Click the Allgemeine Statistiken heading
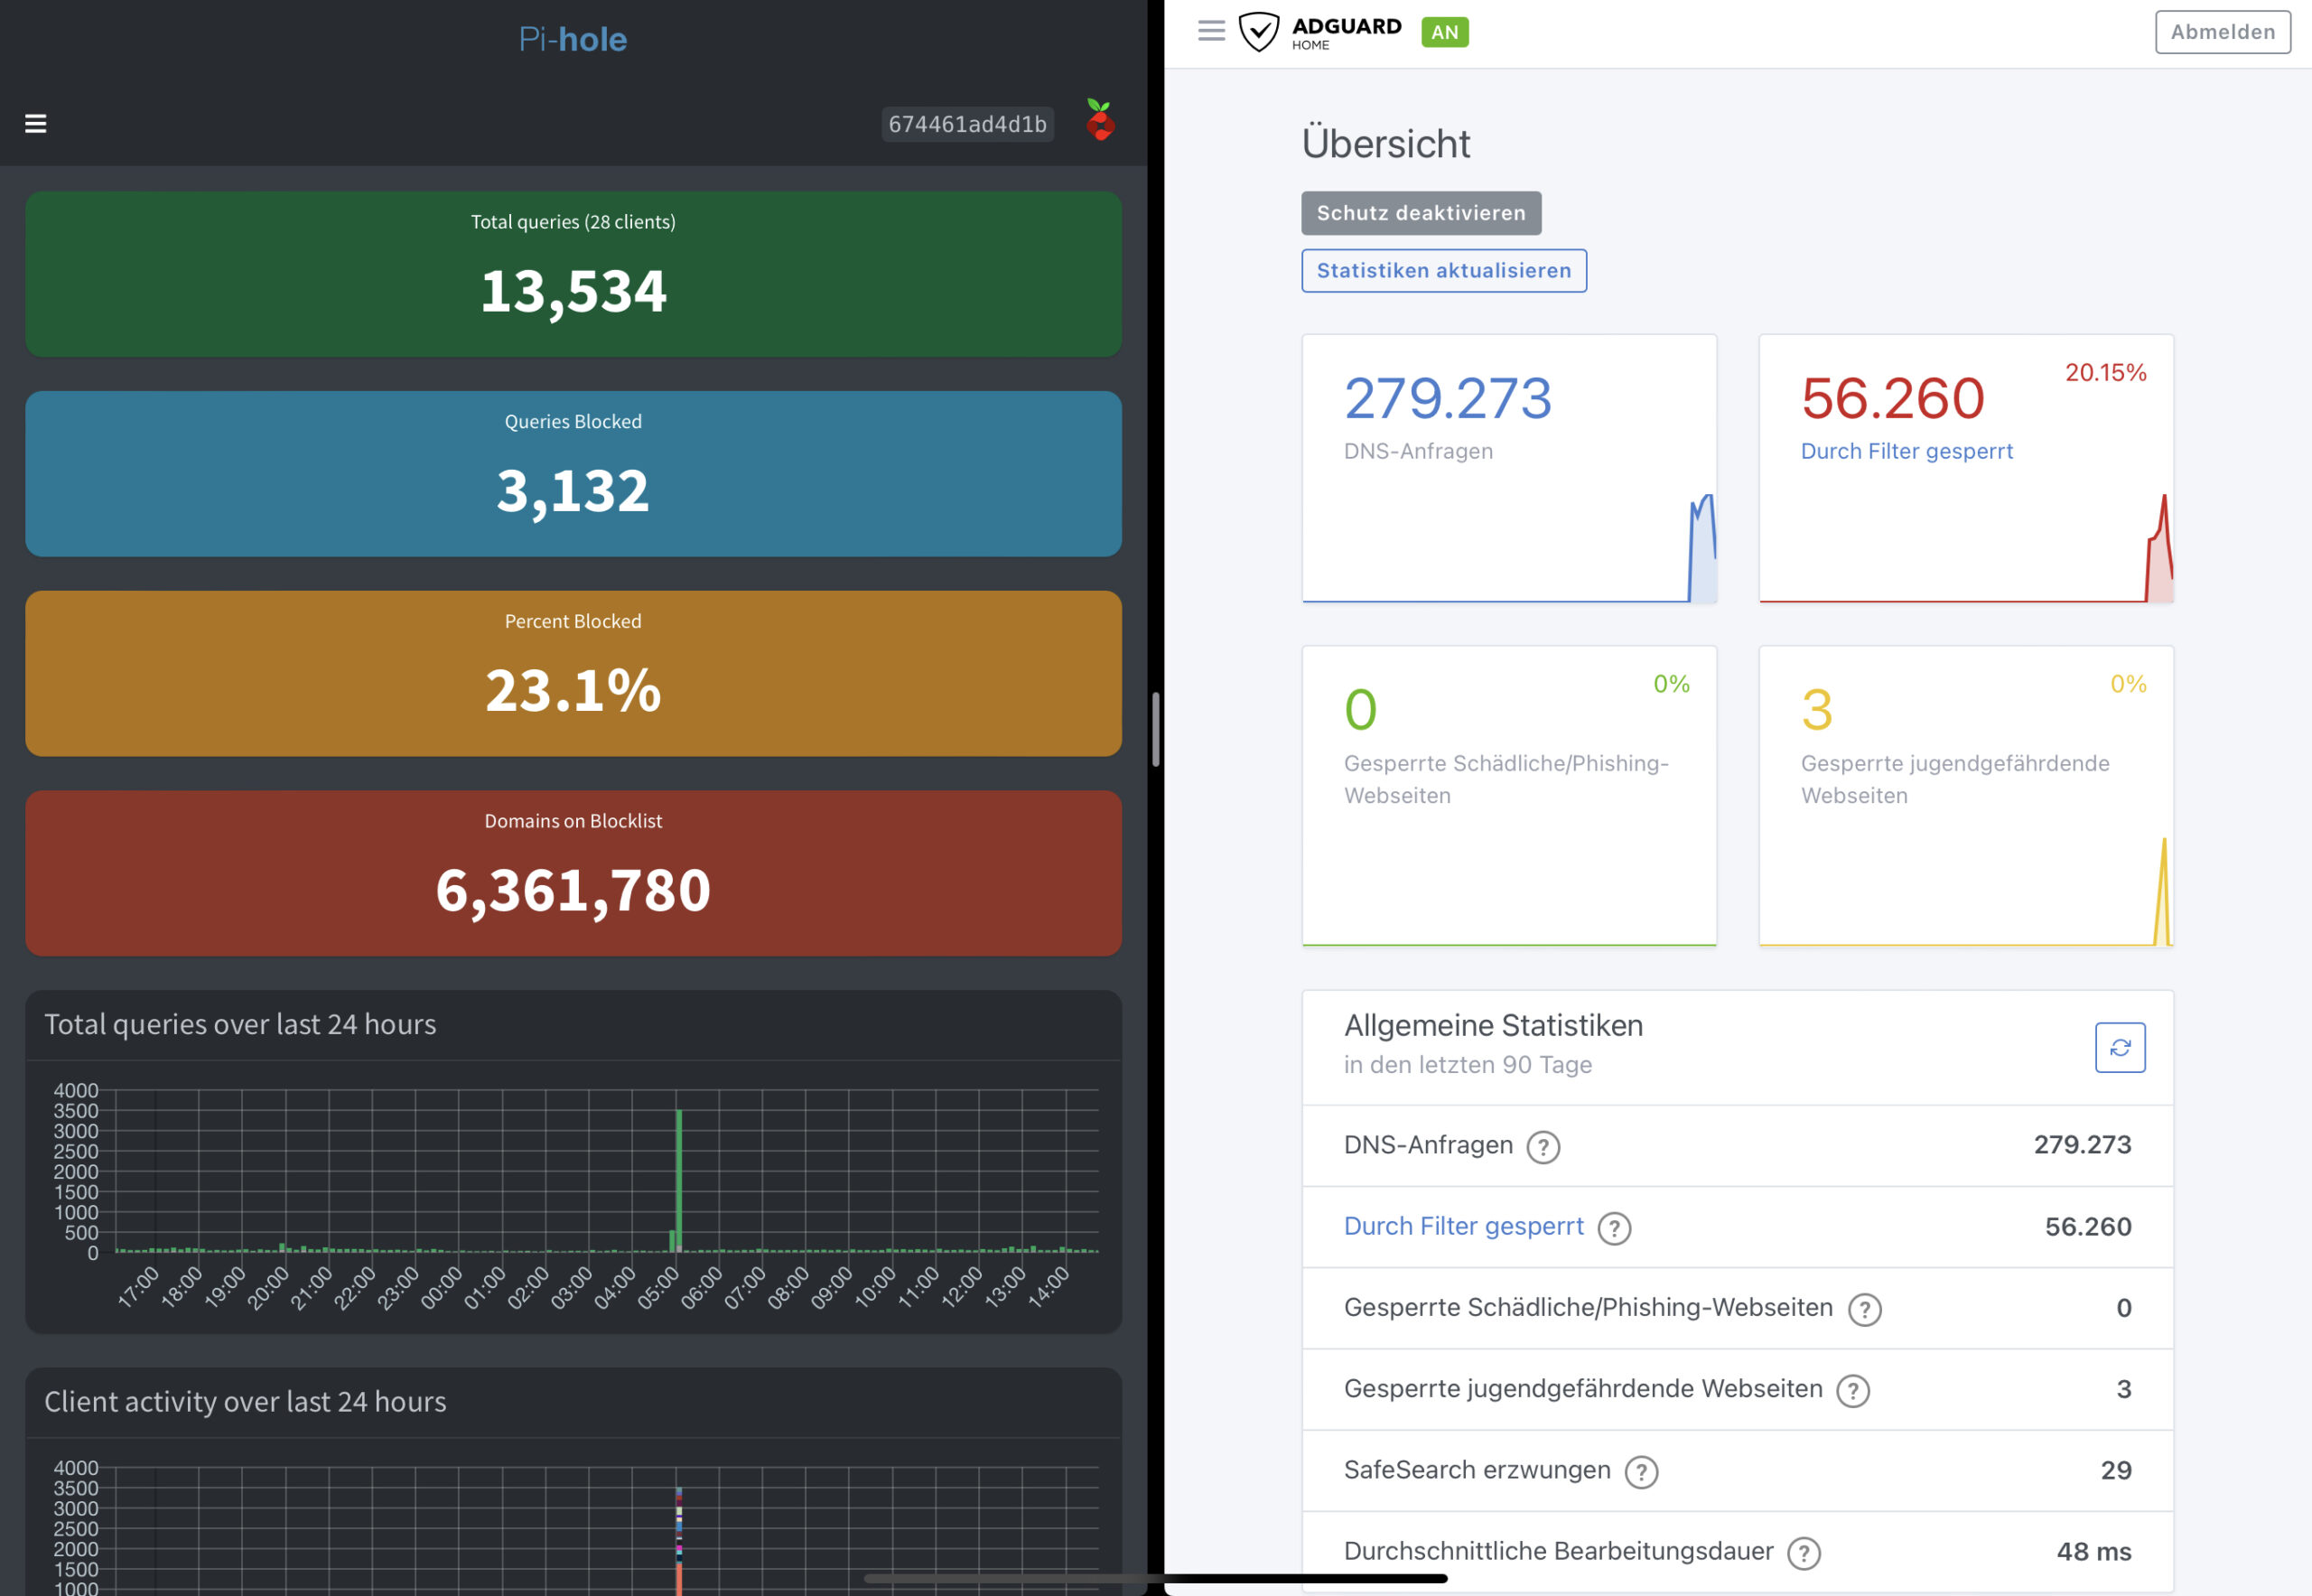The height and width of the screenshot is (1596, 2312). coord(1493,1025)
